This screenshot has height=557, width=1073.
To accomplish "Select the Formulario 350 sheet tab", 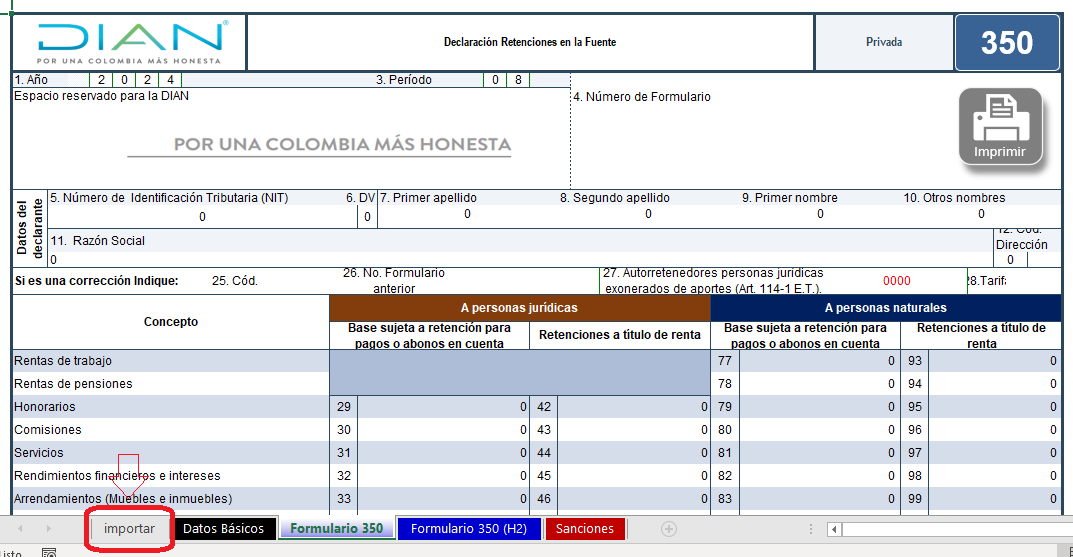I will [336, 528].
